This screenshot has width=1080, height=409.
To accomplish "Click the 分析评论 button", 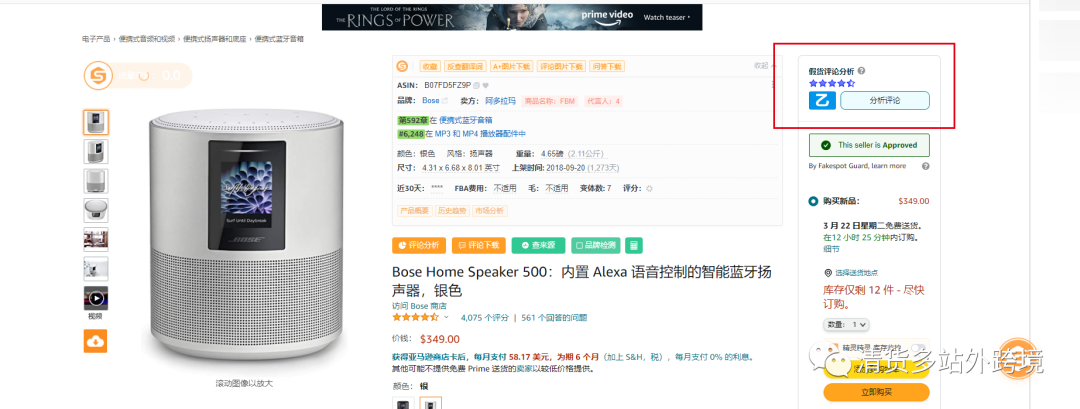I will click(x=884, y=101).
